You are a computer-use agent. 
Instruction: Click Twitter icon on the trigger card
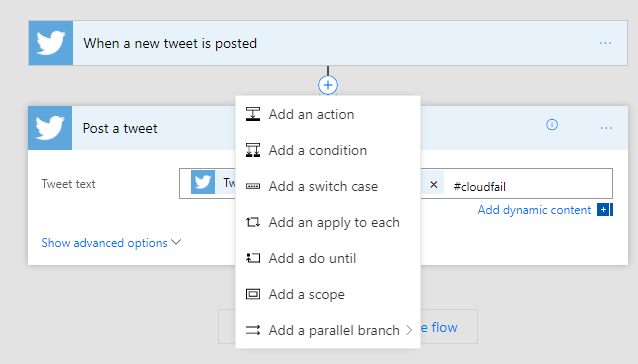51,43
